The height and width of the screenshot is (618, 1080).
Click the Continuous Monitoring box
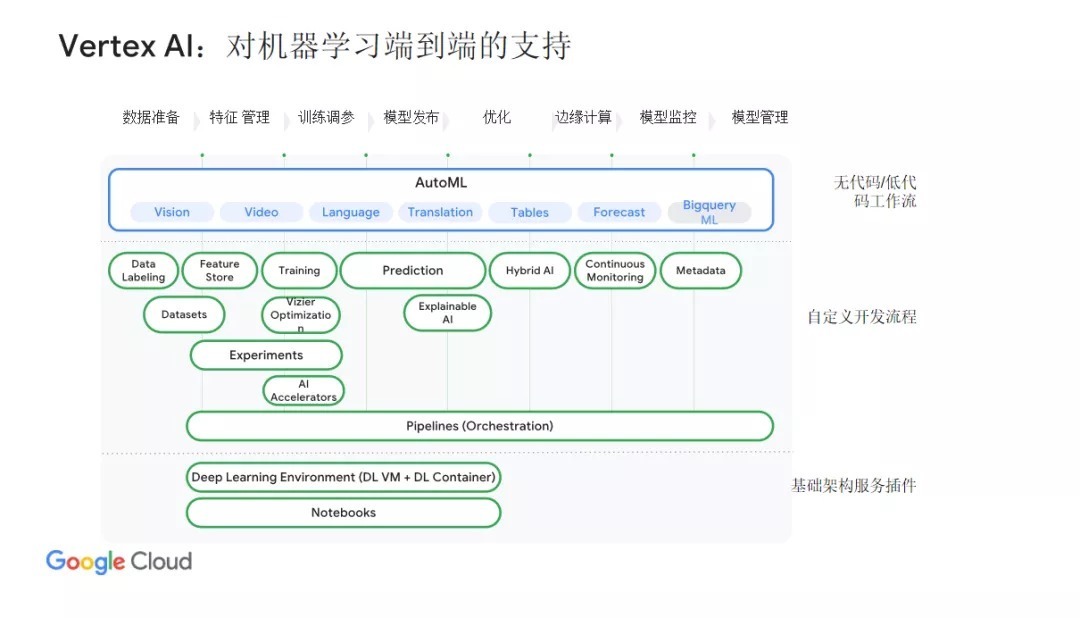[615, 271]
